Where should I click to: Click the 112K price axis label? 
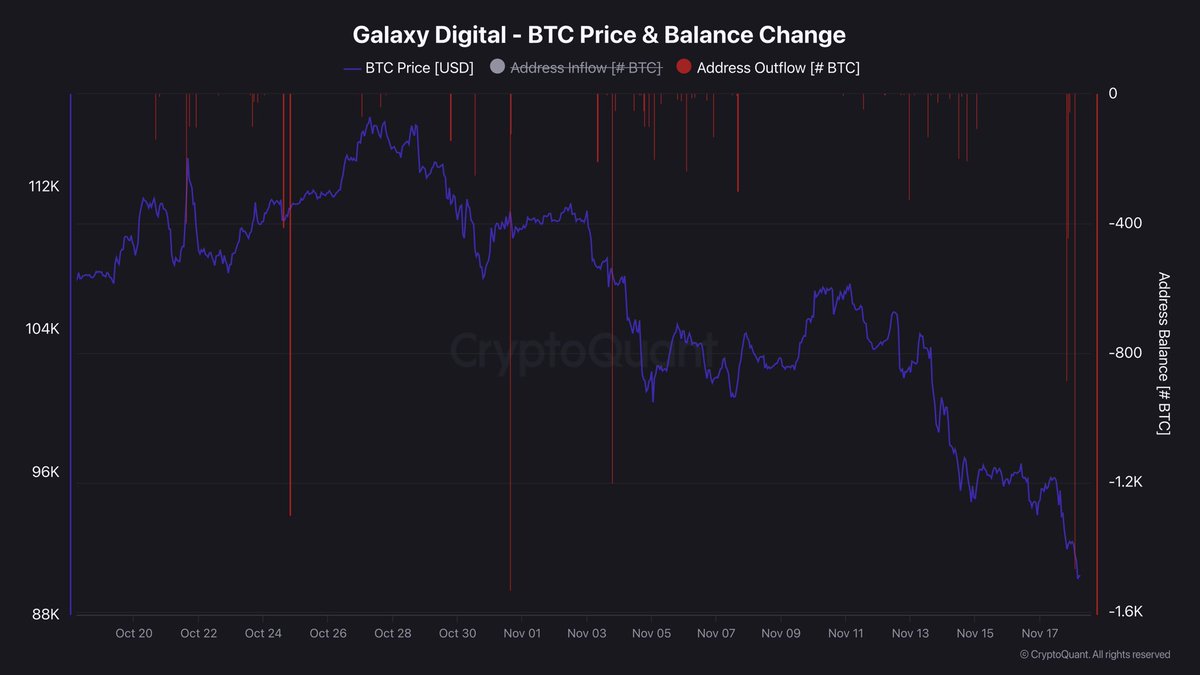pyautogui.click(x=45, y=187)
